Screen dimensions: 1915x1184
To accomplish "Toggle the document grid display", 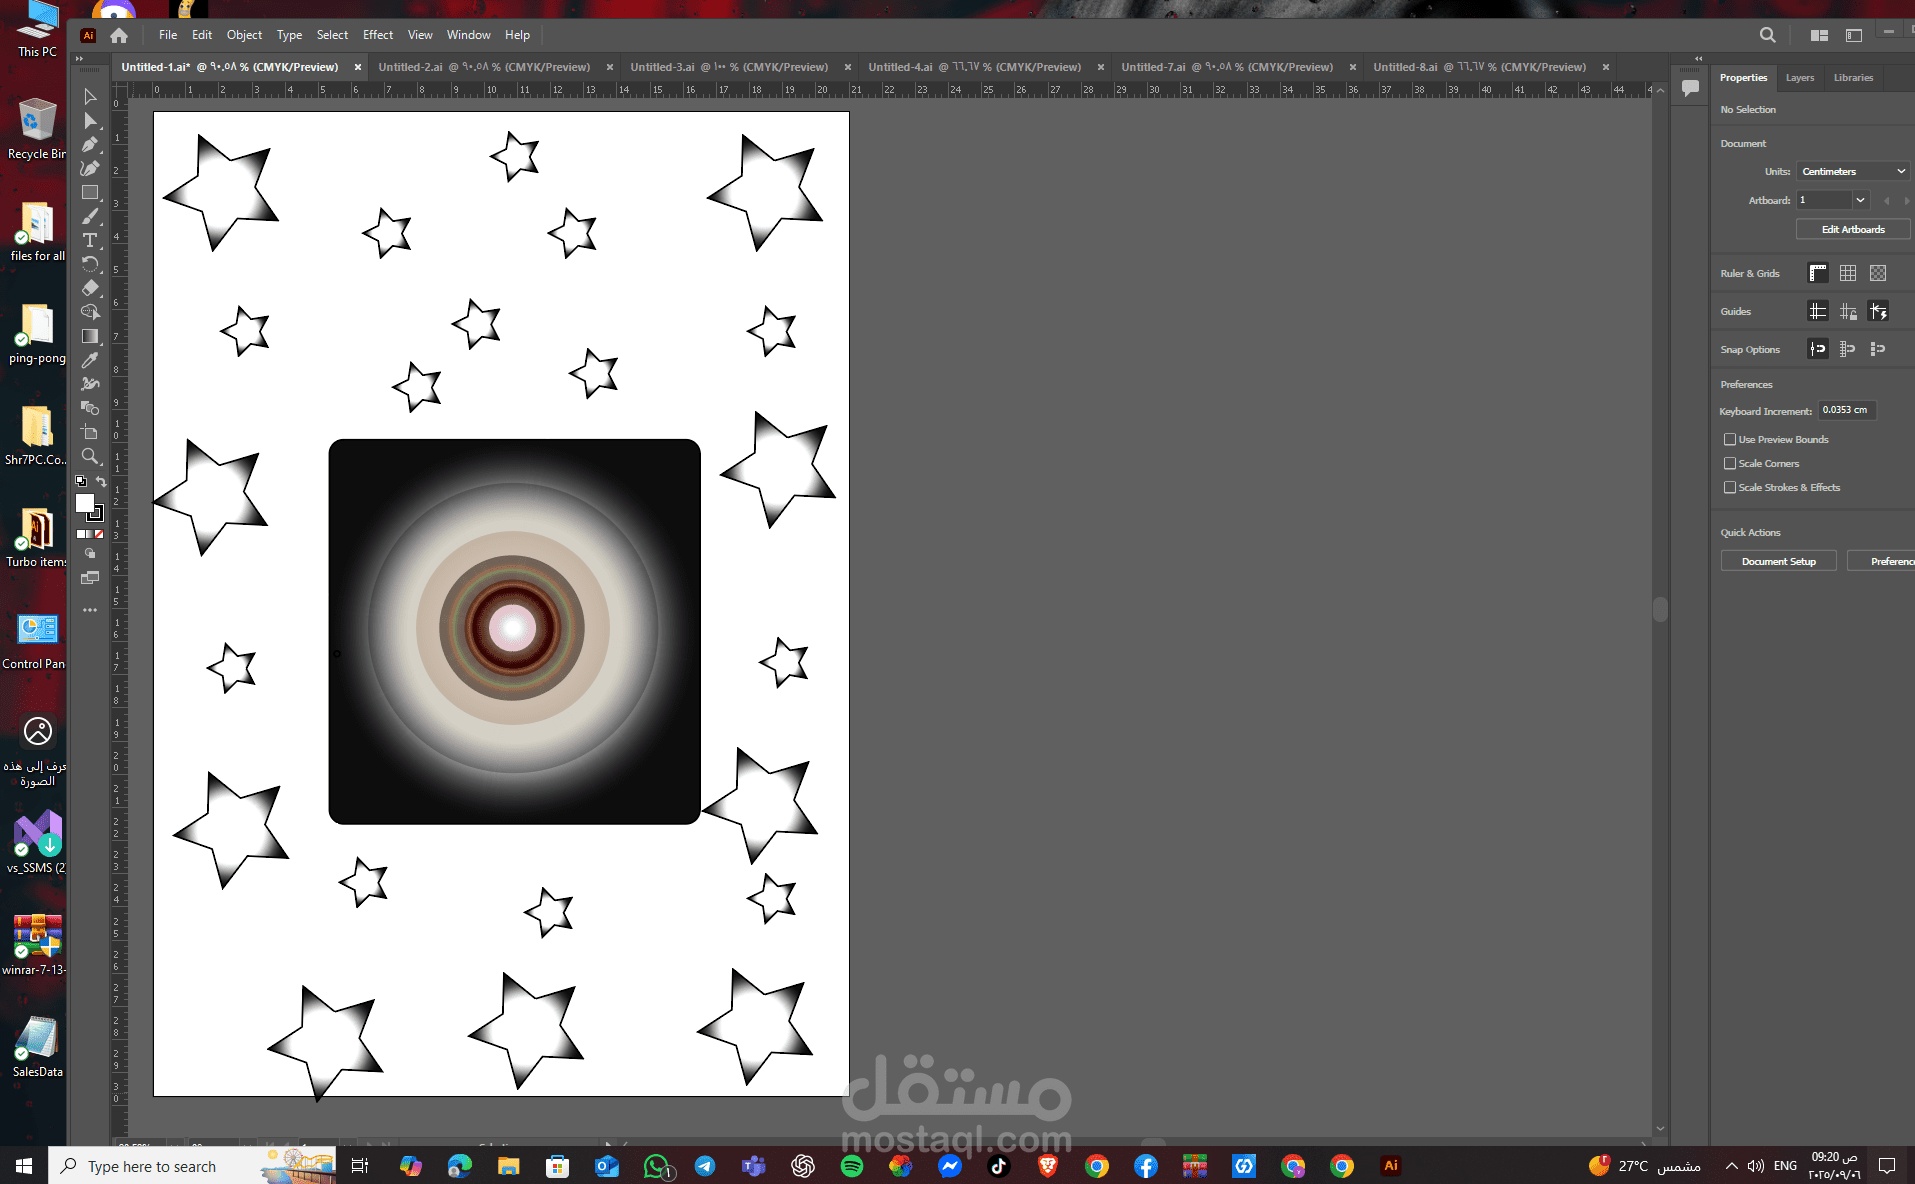I will [x=1848, y=273].
